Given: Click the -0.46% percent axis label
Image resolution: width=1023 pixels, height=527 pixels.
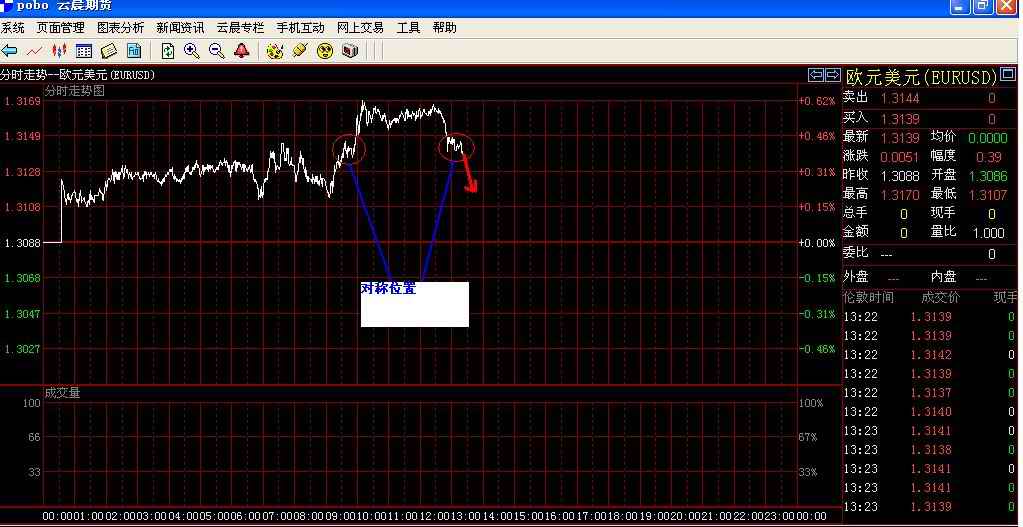Looking at the screenshot, I should coord(817,349).
